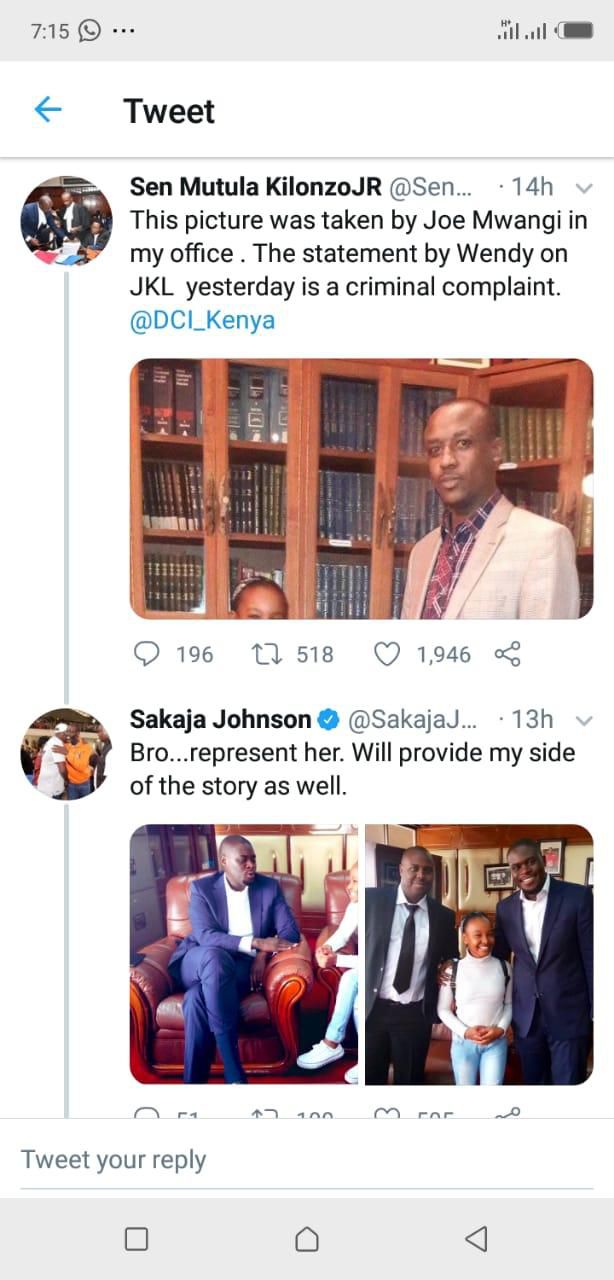Viewport: 614px width, 1280px height.
Task: Open Android recent apps square button
Action: click(136, 1239)
